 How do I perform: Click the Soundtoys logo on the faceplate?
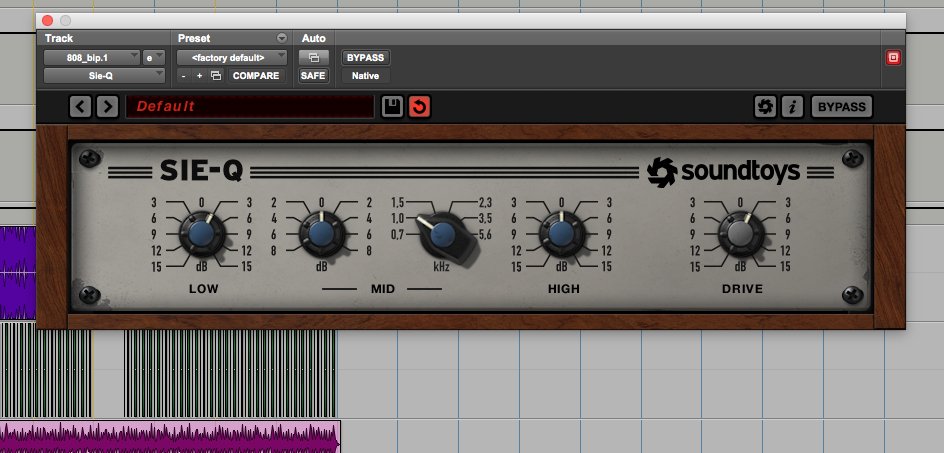coord(723,172)
